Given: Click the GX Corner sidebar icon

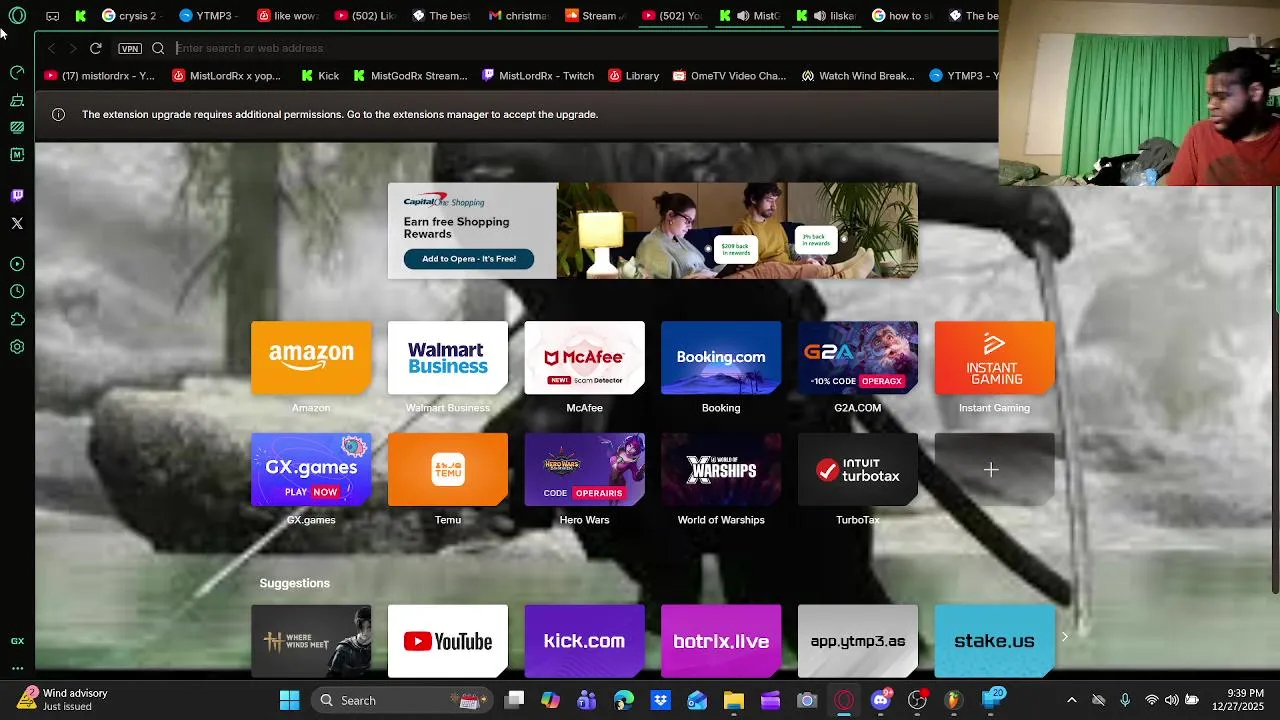Looking at the screenshot, I should (x=17, y=641).
